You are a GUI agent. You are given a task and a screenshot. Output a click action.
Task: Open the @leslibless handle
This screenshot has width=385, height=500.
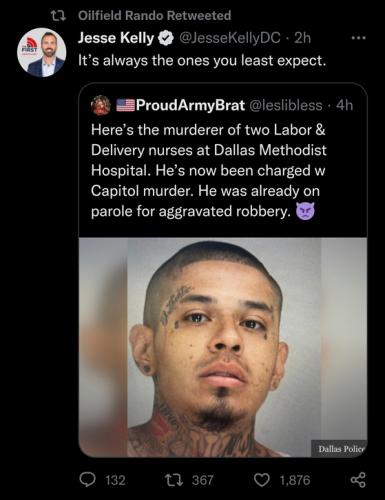pos(286,105)
